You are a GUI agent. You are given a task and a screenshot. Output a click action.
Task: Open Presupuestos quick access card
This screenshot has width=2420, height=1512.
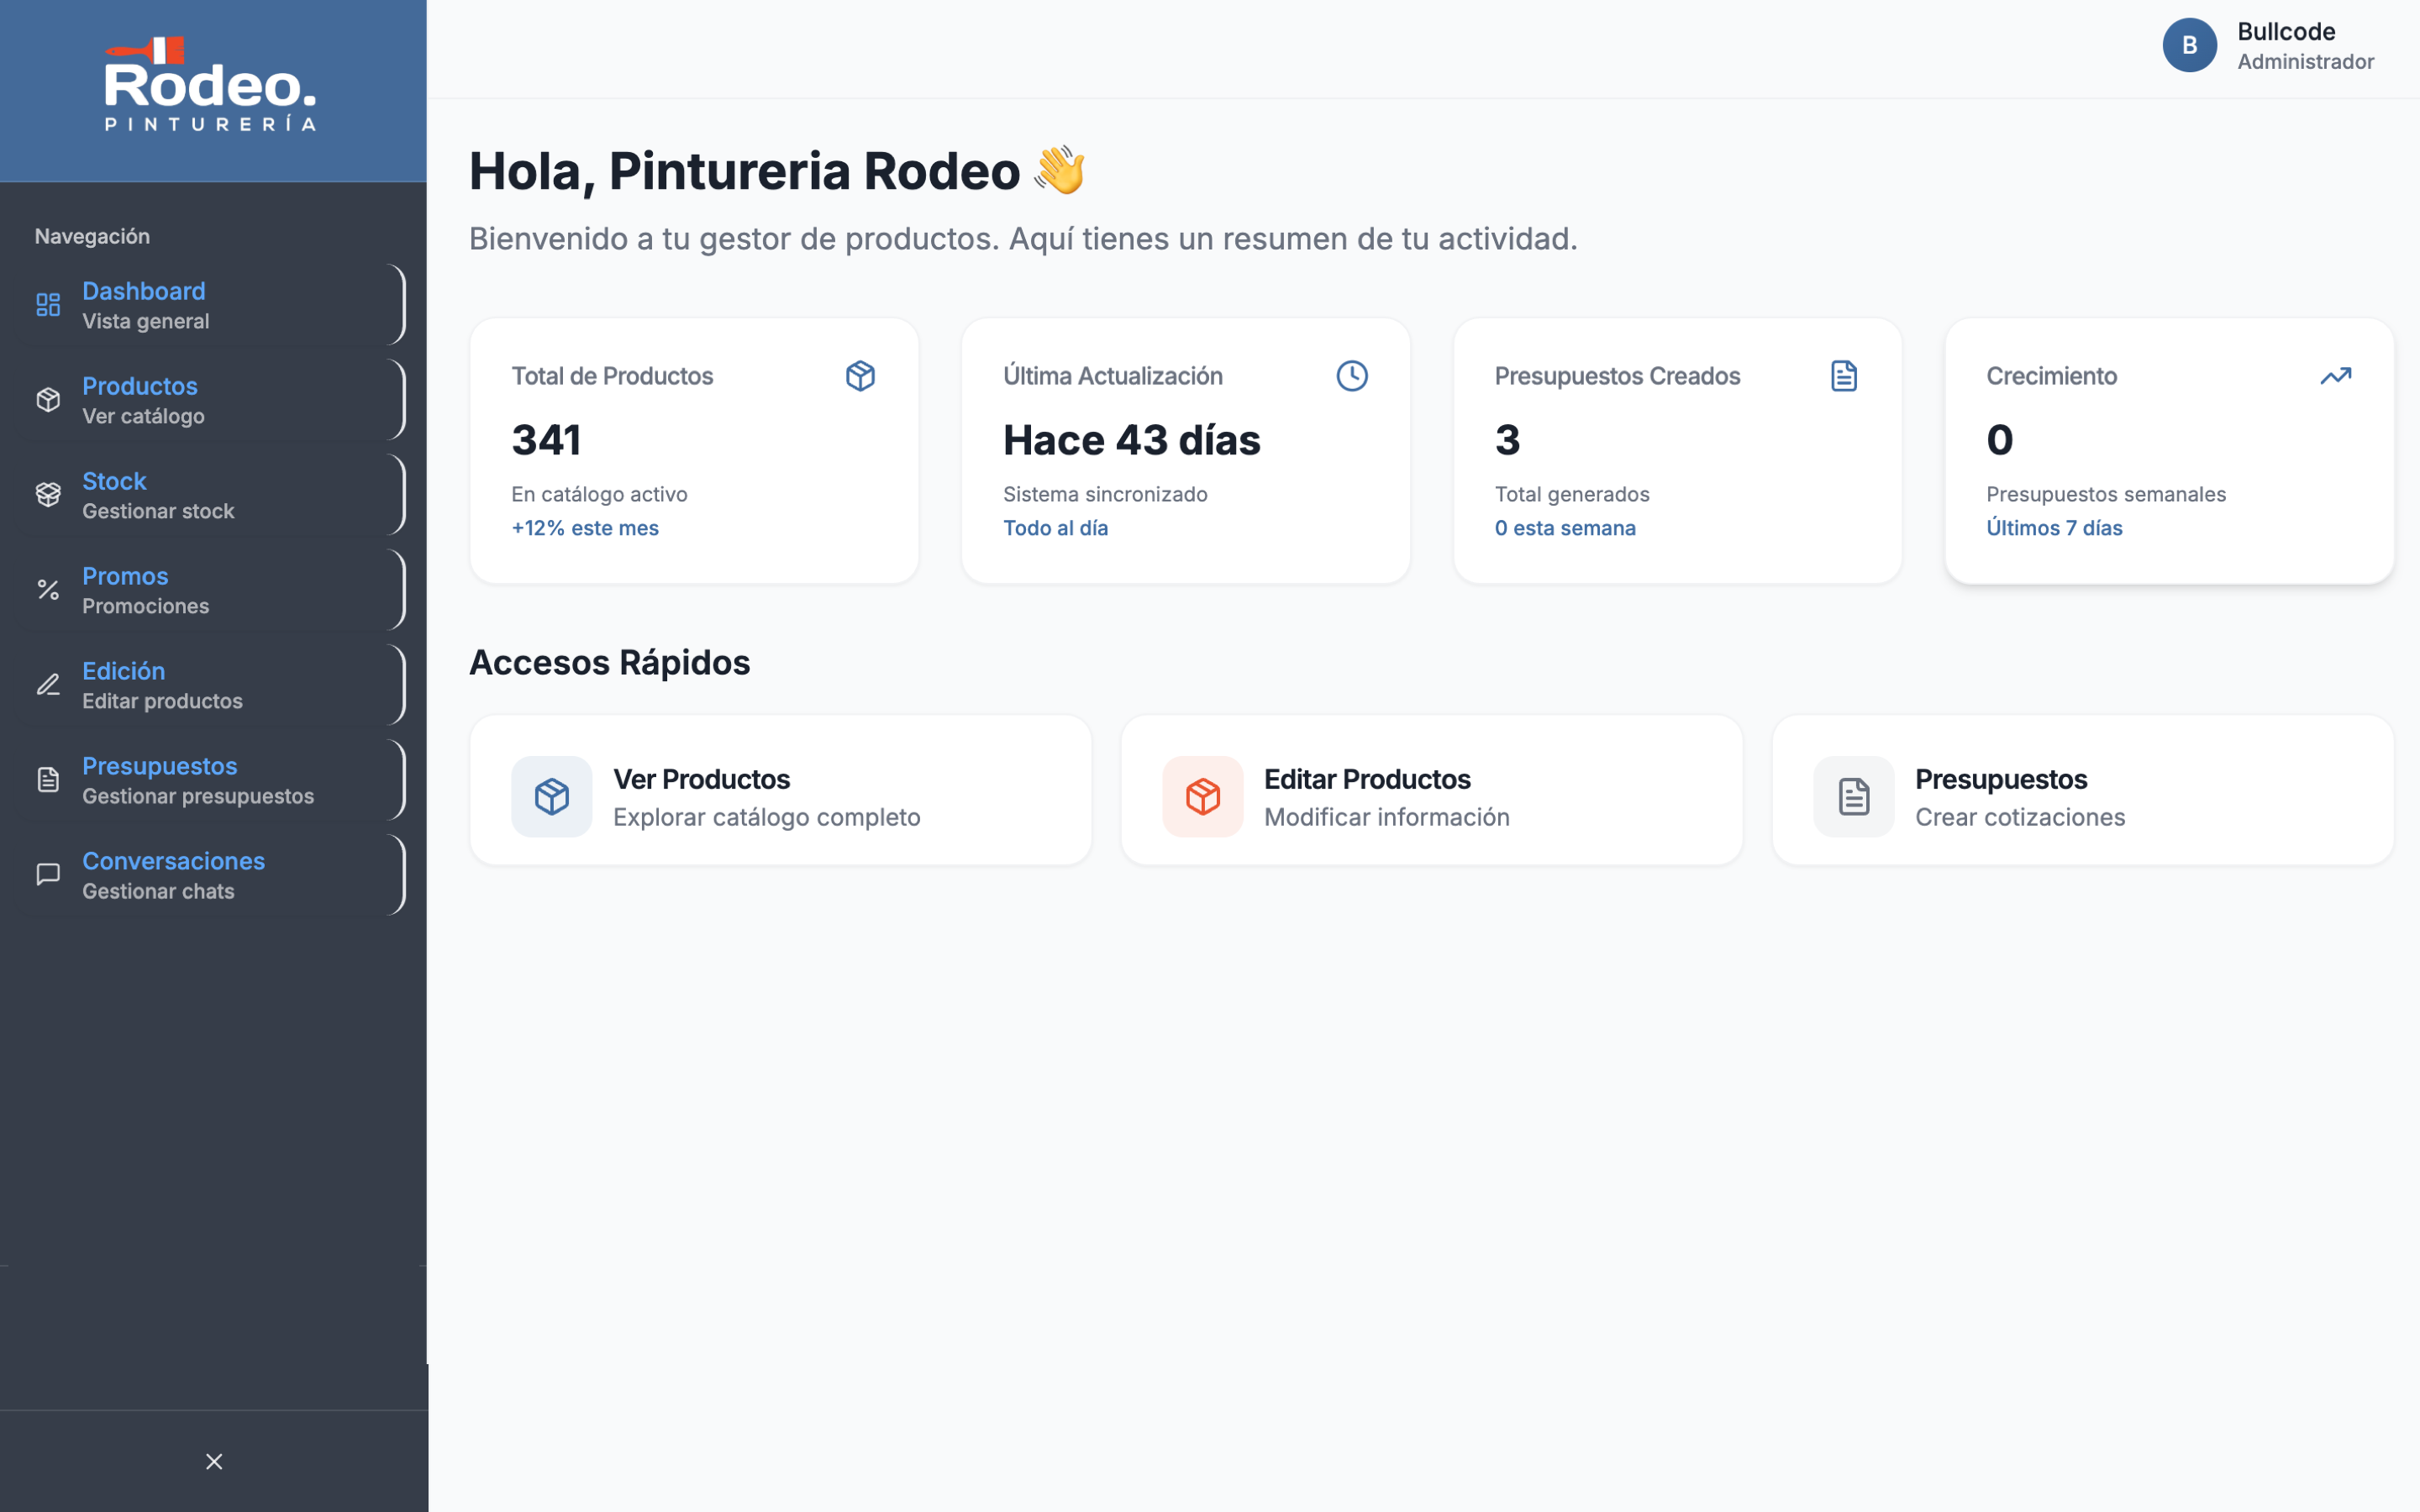pos(2083,789)
